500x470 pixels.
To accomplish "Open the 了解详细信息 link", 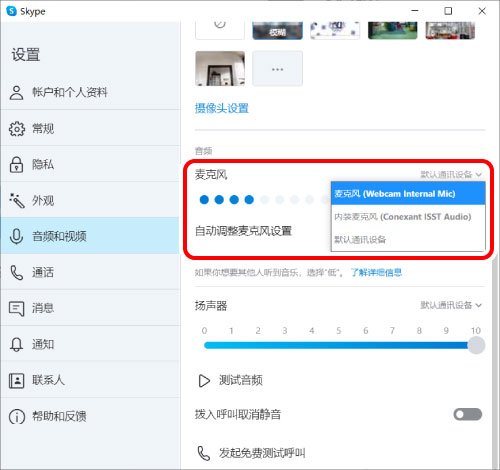I will click(376, 273).
